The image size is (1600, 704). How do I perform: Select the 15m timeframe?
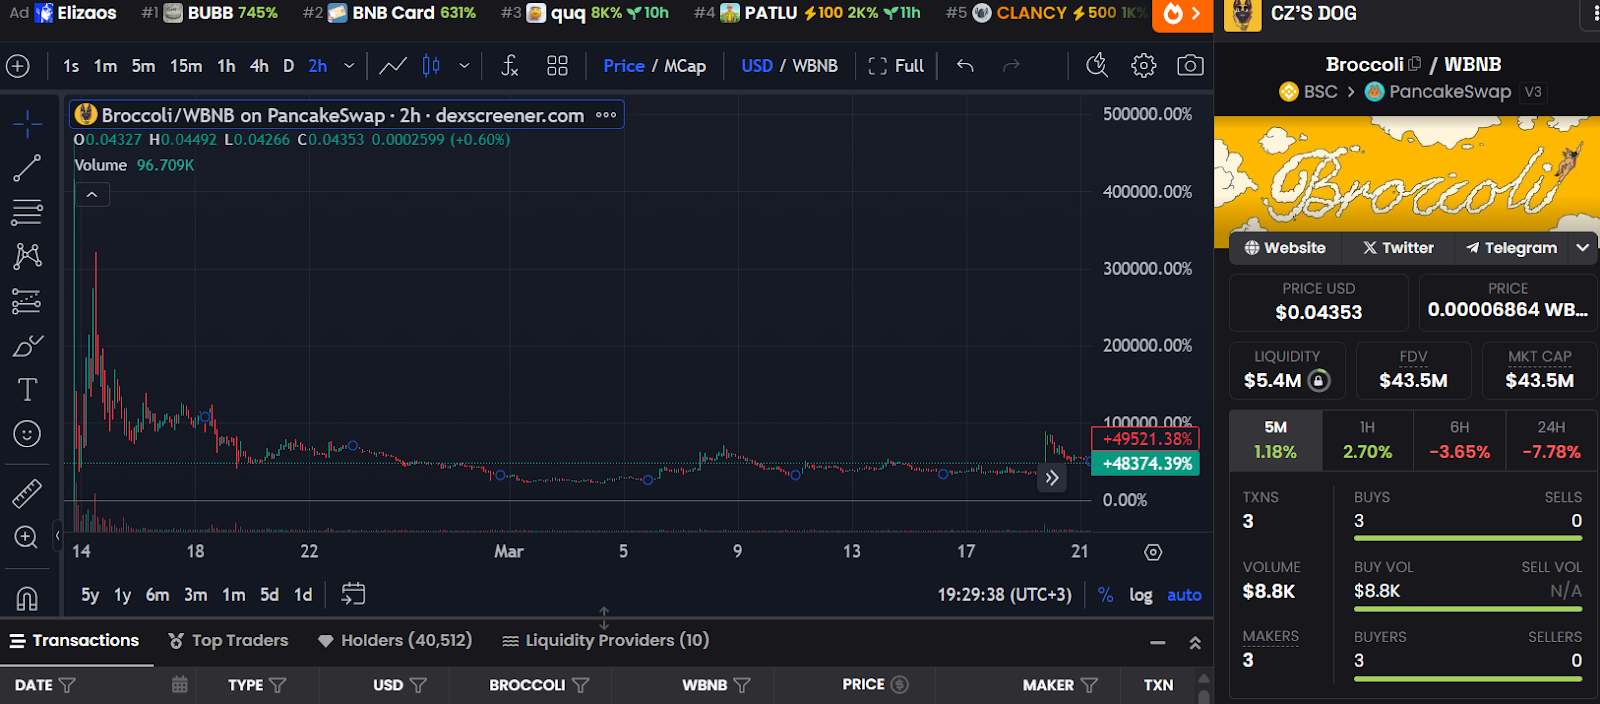[186, 66]
